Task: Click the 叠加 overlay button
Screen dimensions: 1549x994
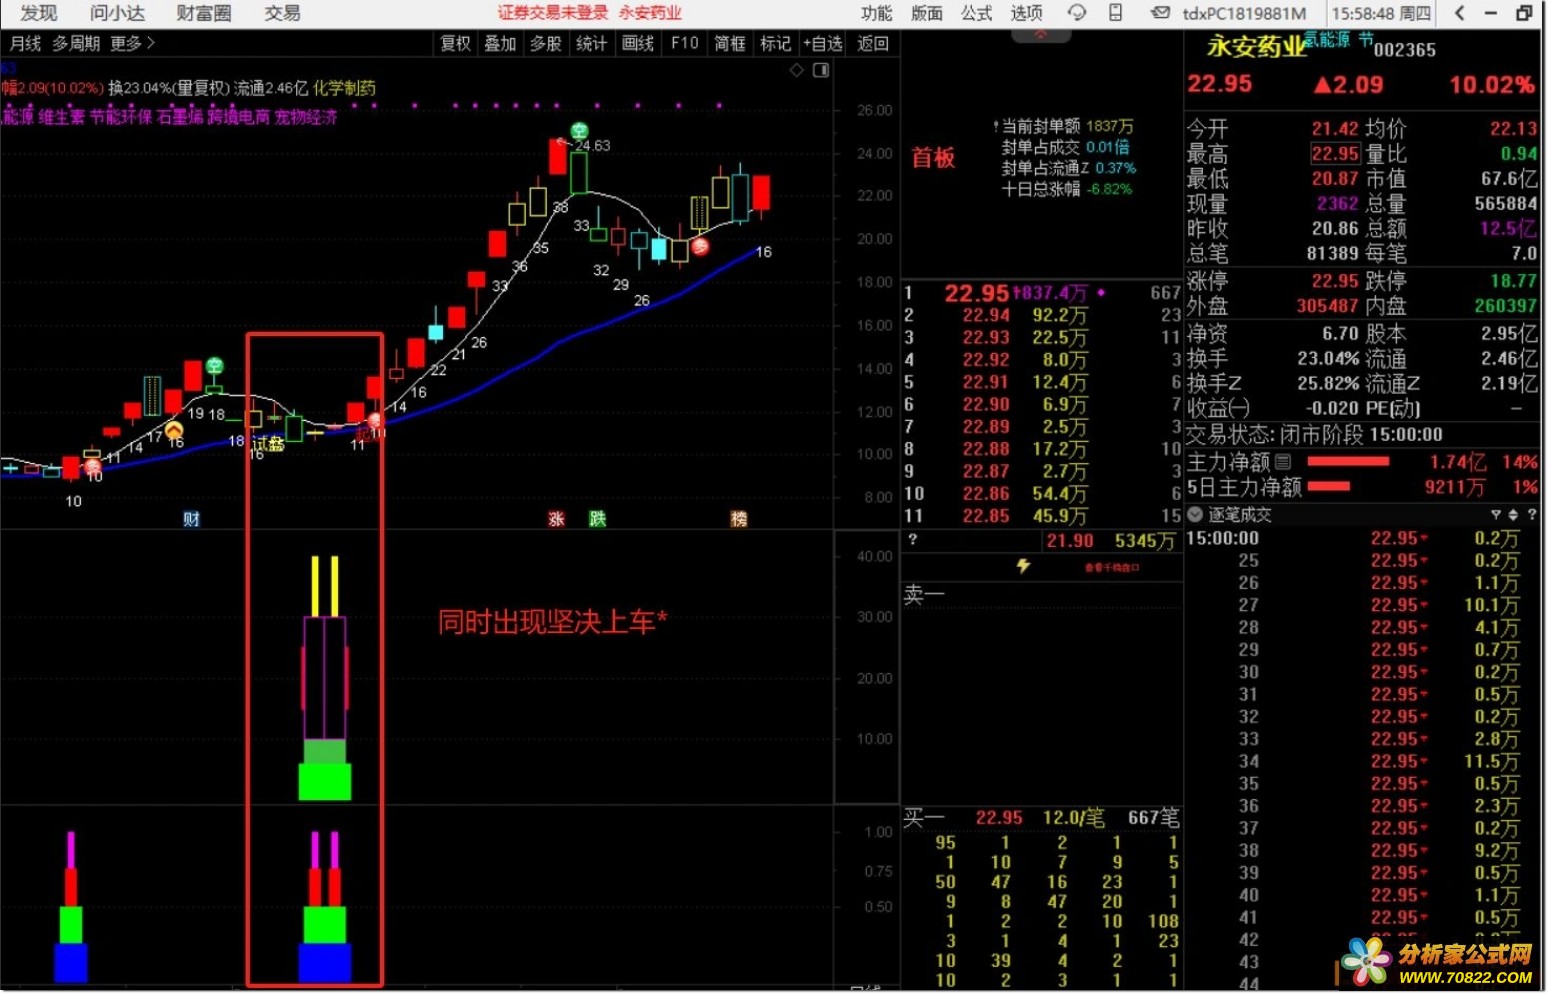Action: [x=501, y=43]
